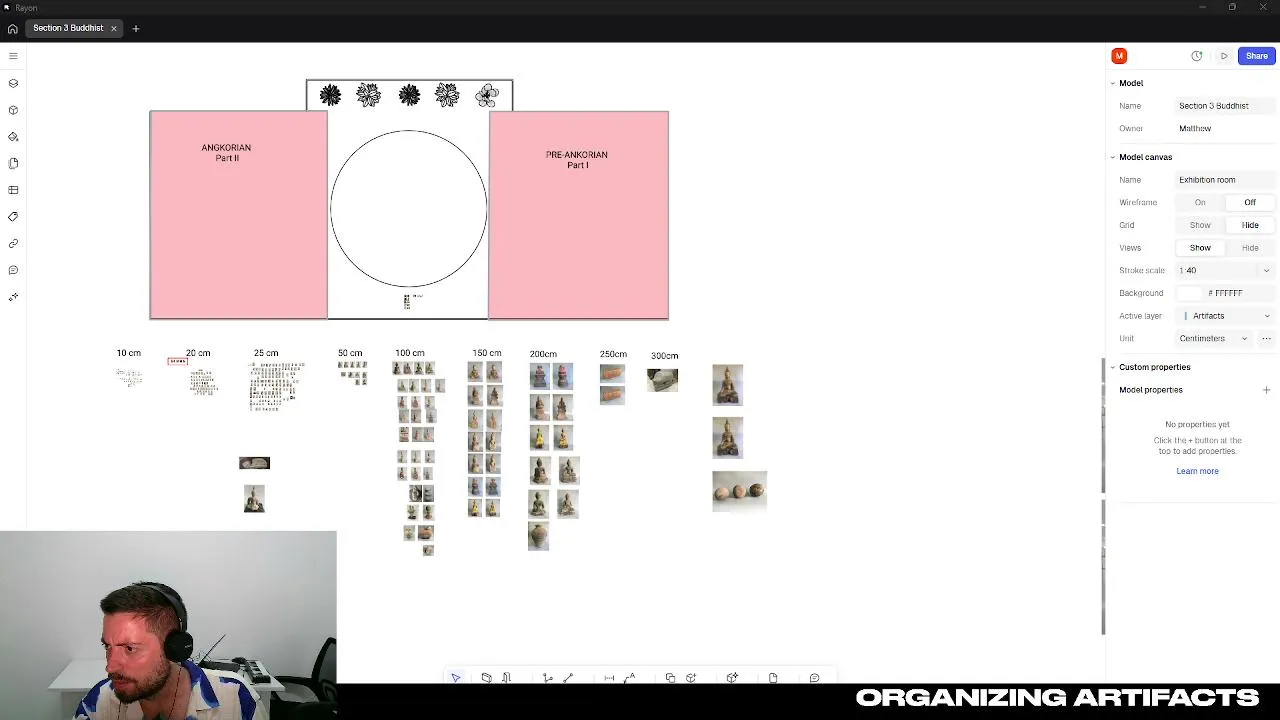Image resolution: width=1280 pixels, height=720 pixels.
Task: Add a model property with plus
Action: click(1266, 390)
